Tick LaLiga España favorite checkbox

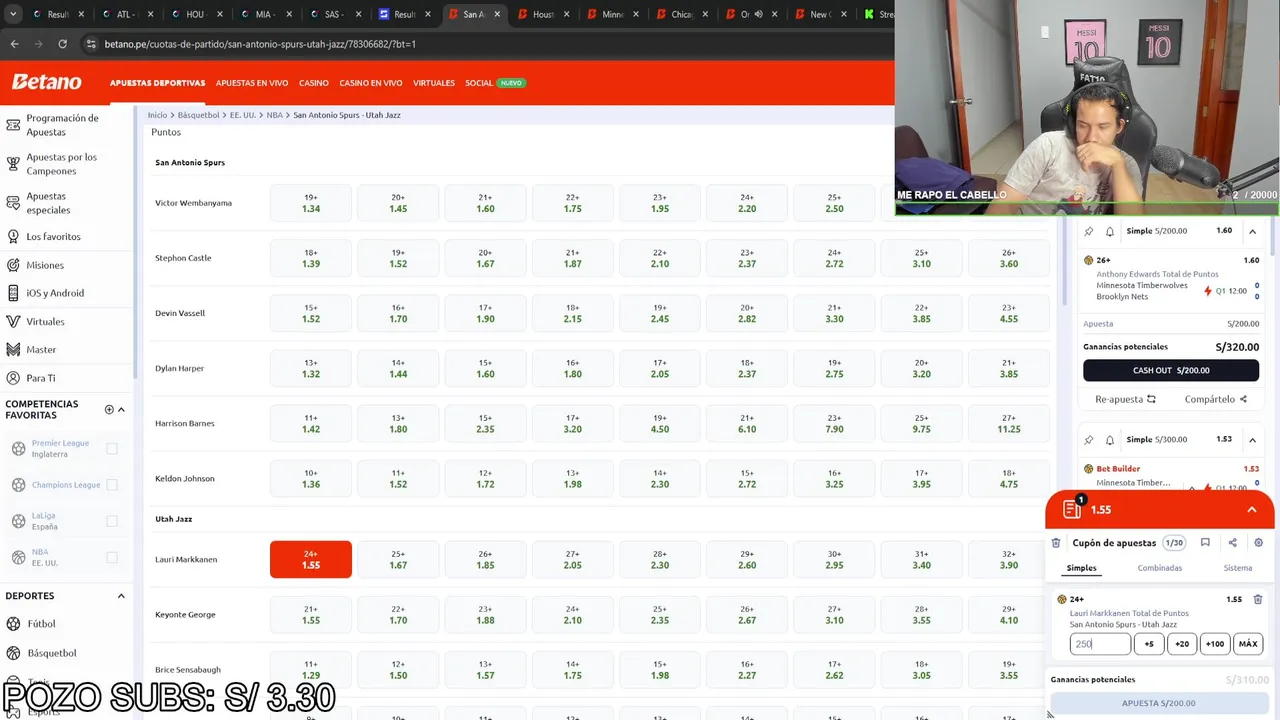(x=112, y=521)
